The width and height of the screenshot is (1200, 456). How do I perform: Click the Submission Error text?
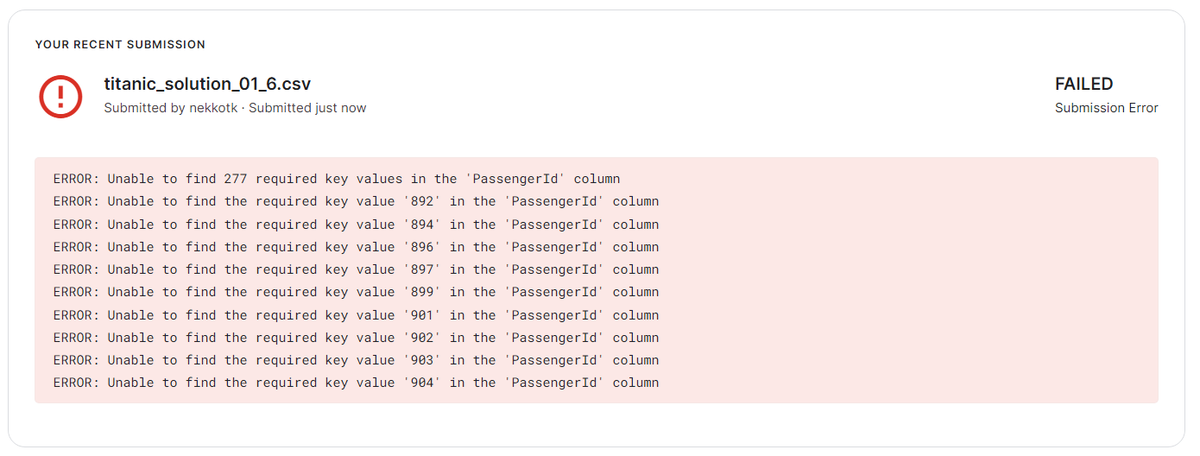click(1106, 108)
